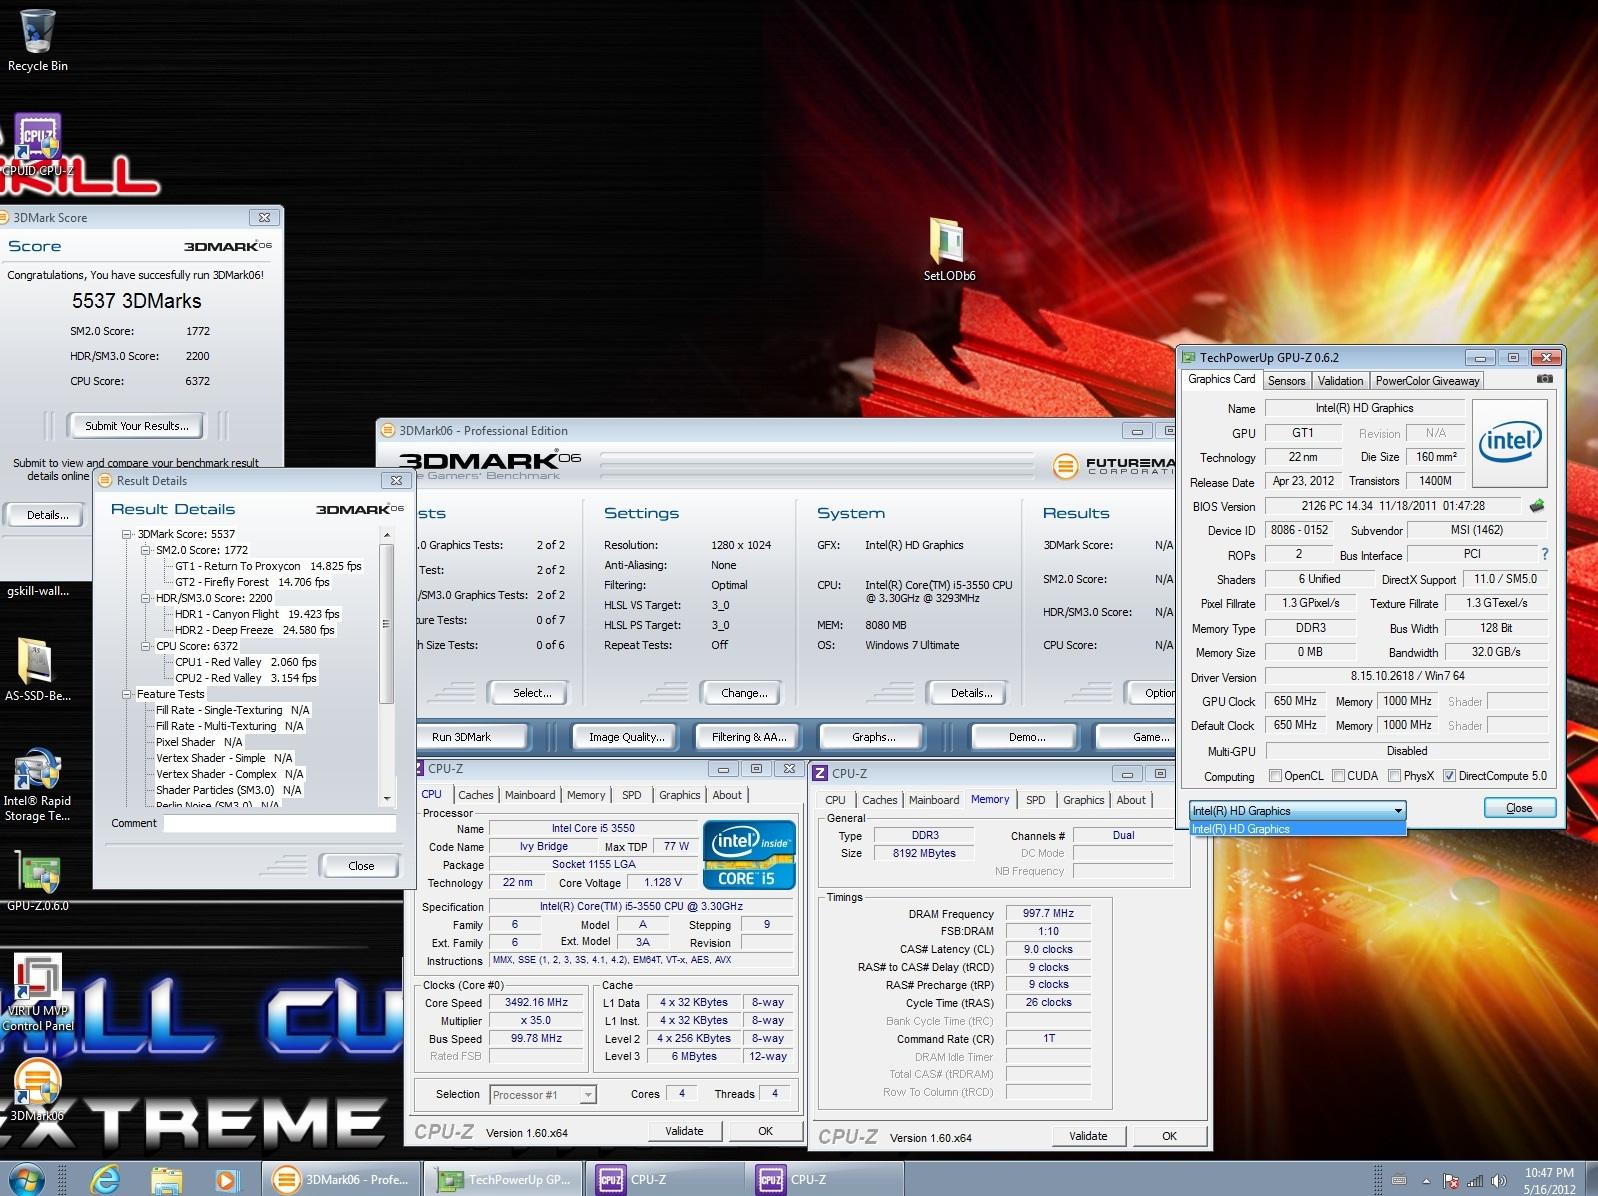Switch to the Validation tab in GPU-Z
The height and width of the screenshot is (1196, 1598).
point(1340,381)
